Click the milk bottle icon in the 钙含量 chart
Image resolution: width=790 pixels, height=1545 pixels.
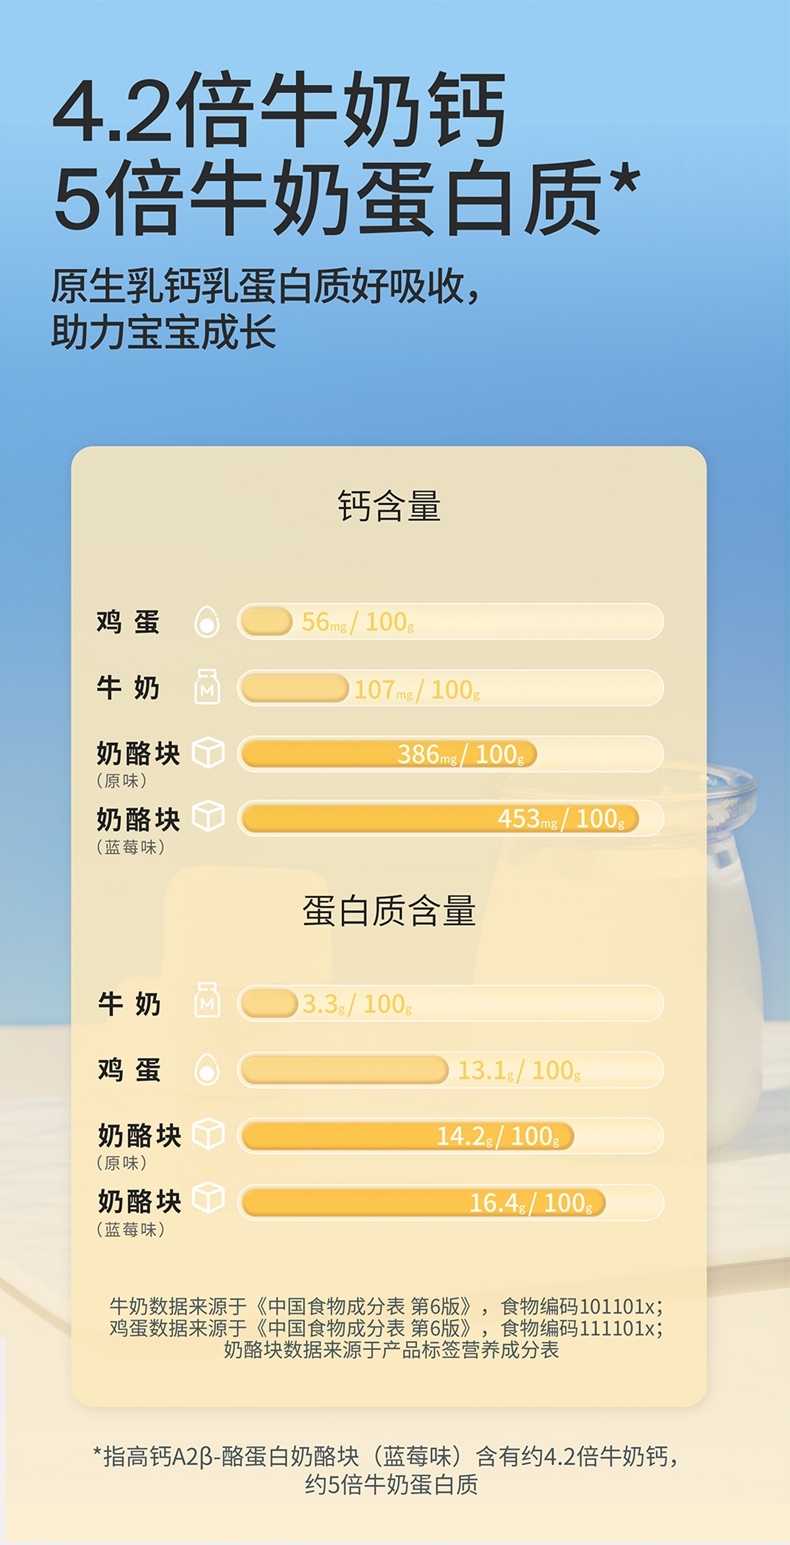click(207, 688)
